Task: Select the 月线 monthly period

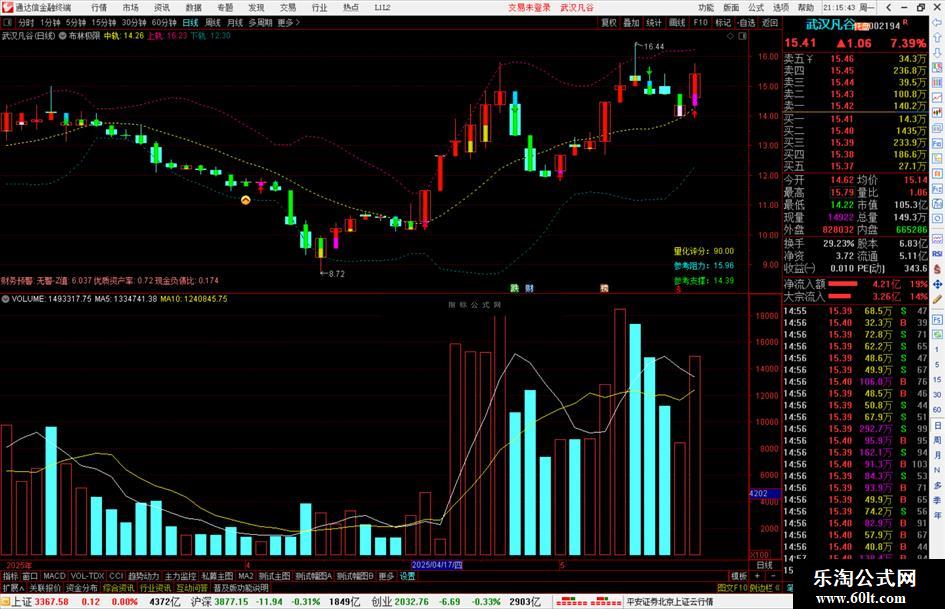Action: pyautogui.click(x=235, y=22)
